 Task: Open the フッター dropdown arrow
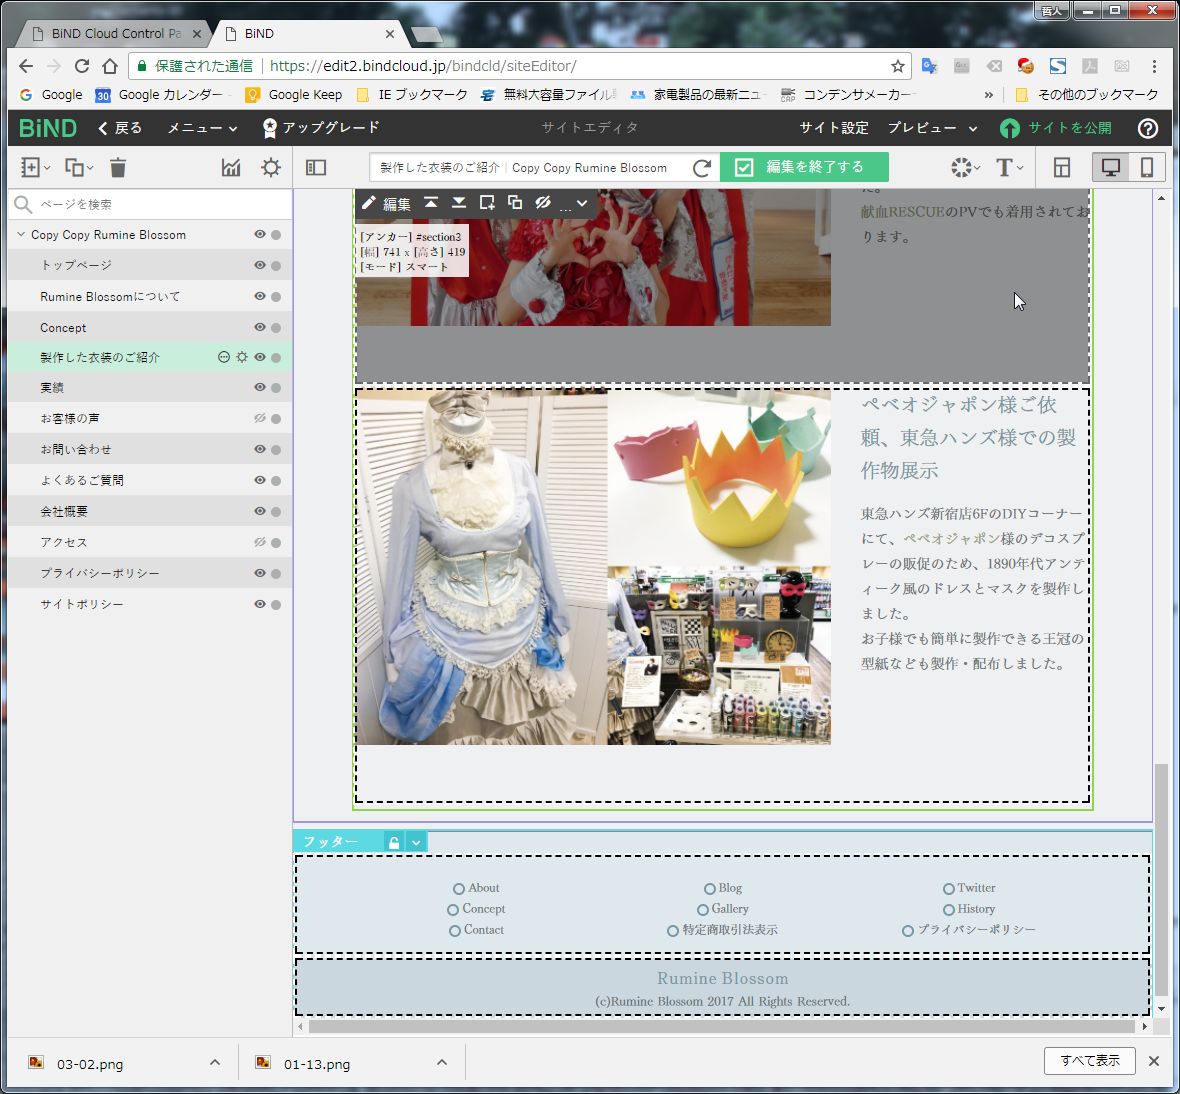(416, 842)
